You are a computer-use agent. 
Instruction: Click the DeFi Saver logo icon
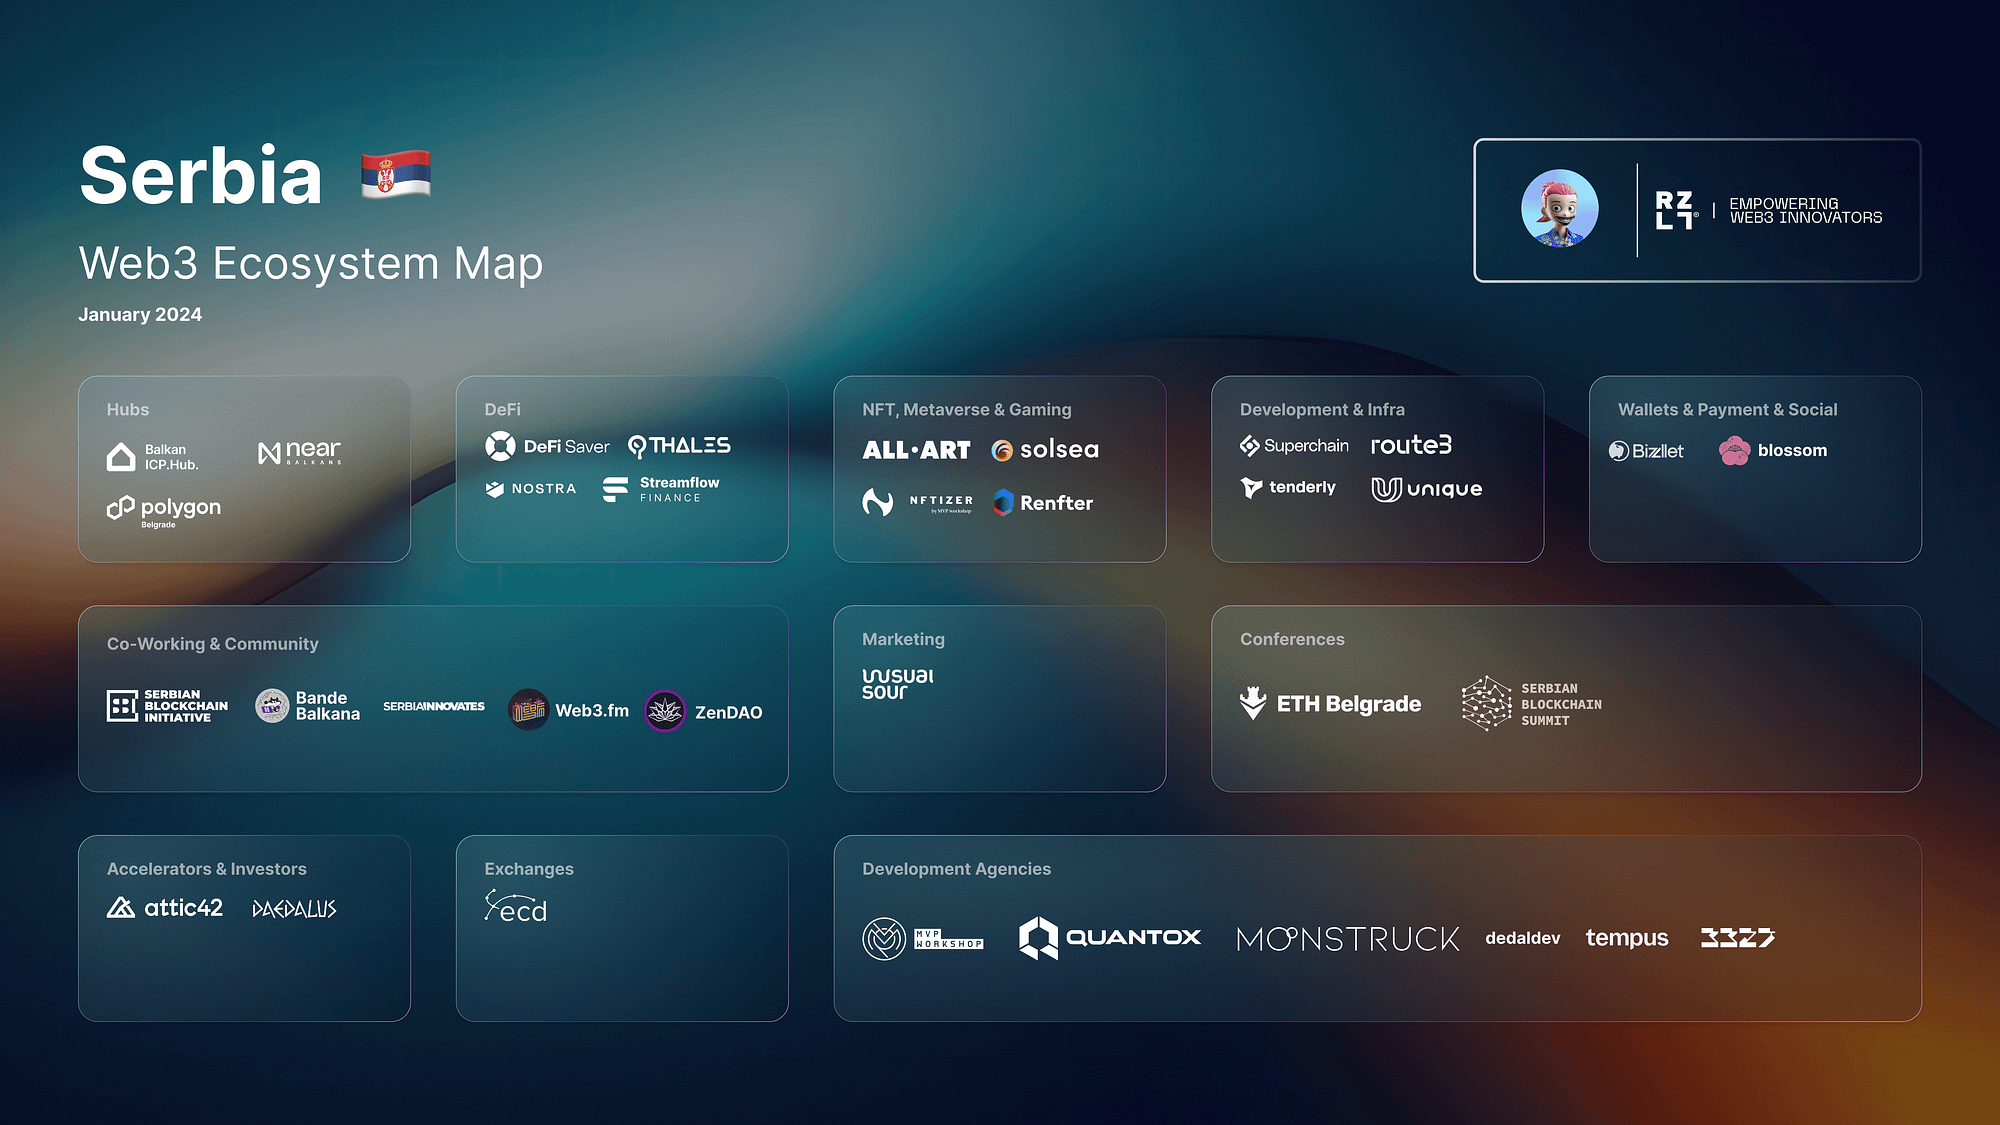click(x=500, y=446)
